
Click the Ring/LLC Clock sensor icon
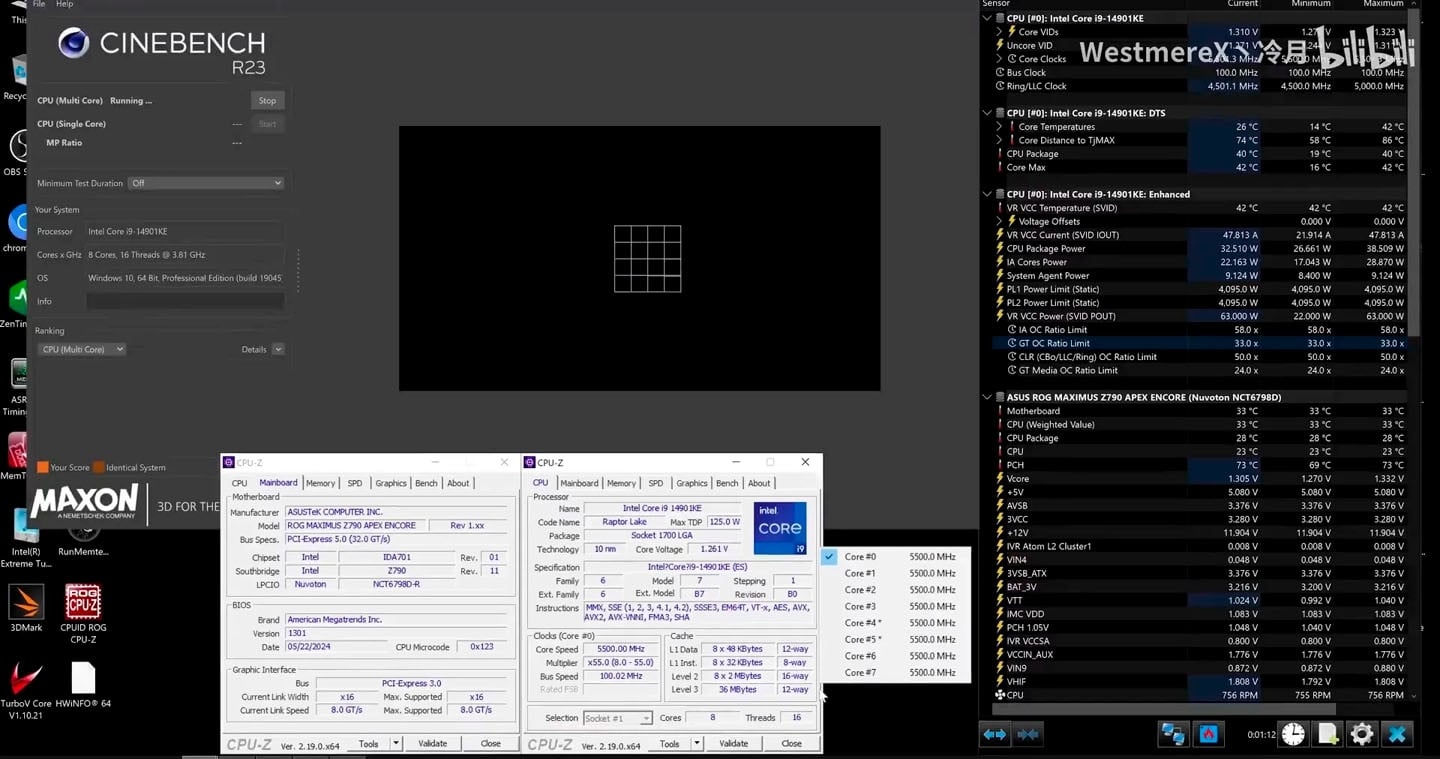coord(999,86)
